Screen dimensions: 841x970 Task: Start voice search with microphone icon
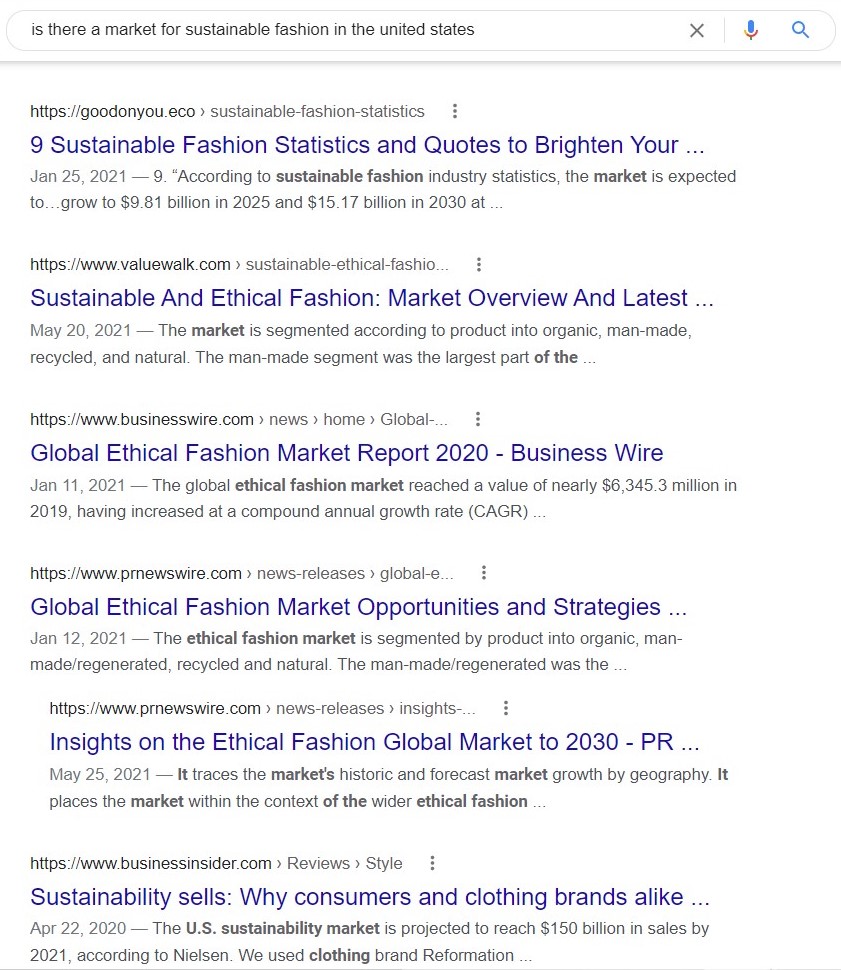click(751, 30)
